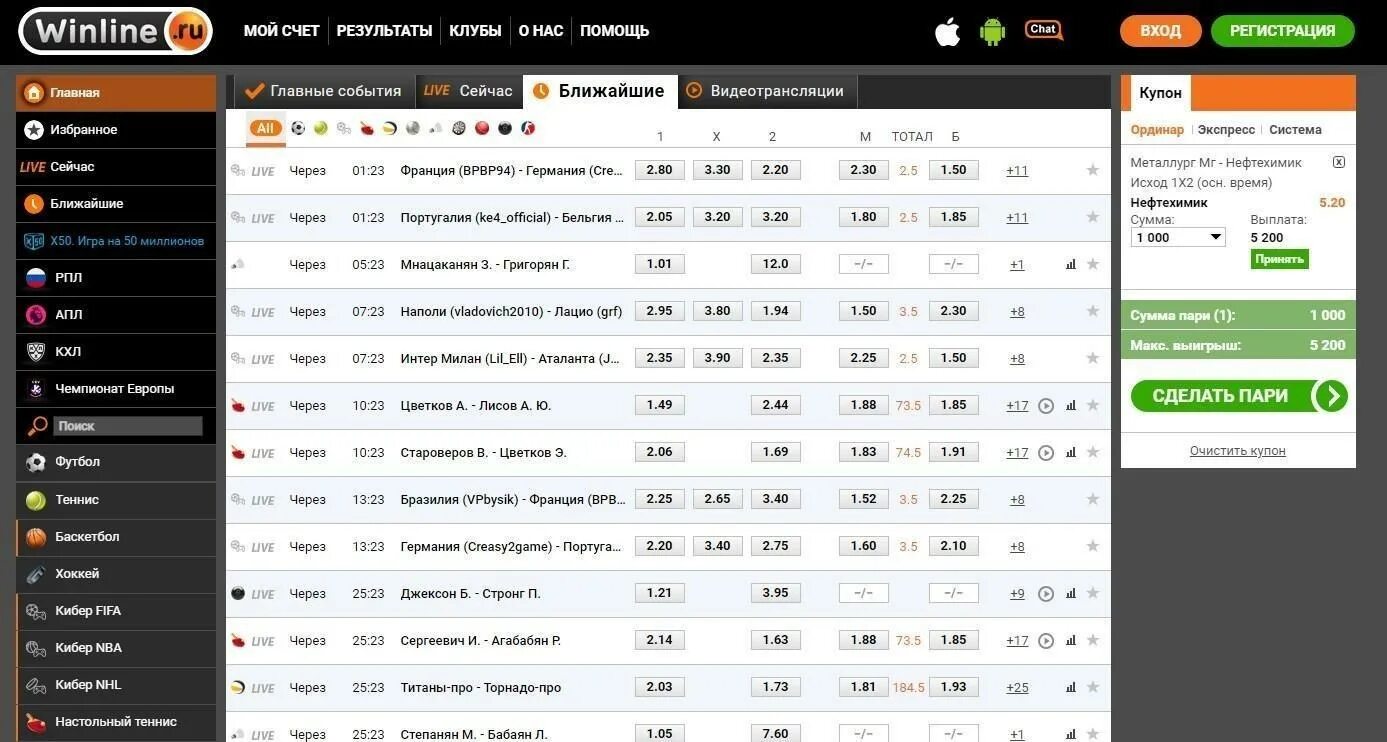Click СДЕЛАТЬ ПАРИ to place bet
1387x742 pixels.
point(1239,396)
